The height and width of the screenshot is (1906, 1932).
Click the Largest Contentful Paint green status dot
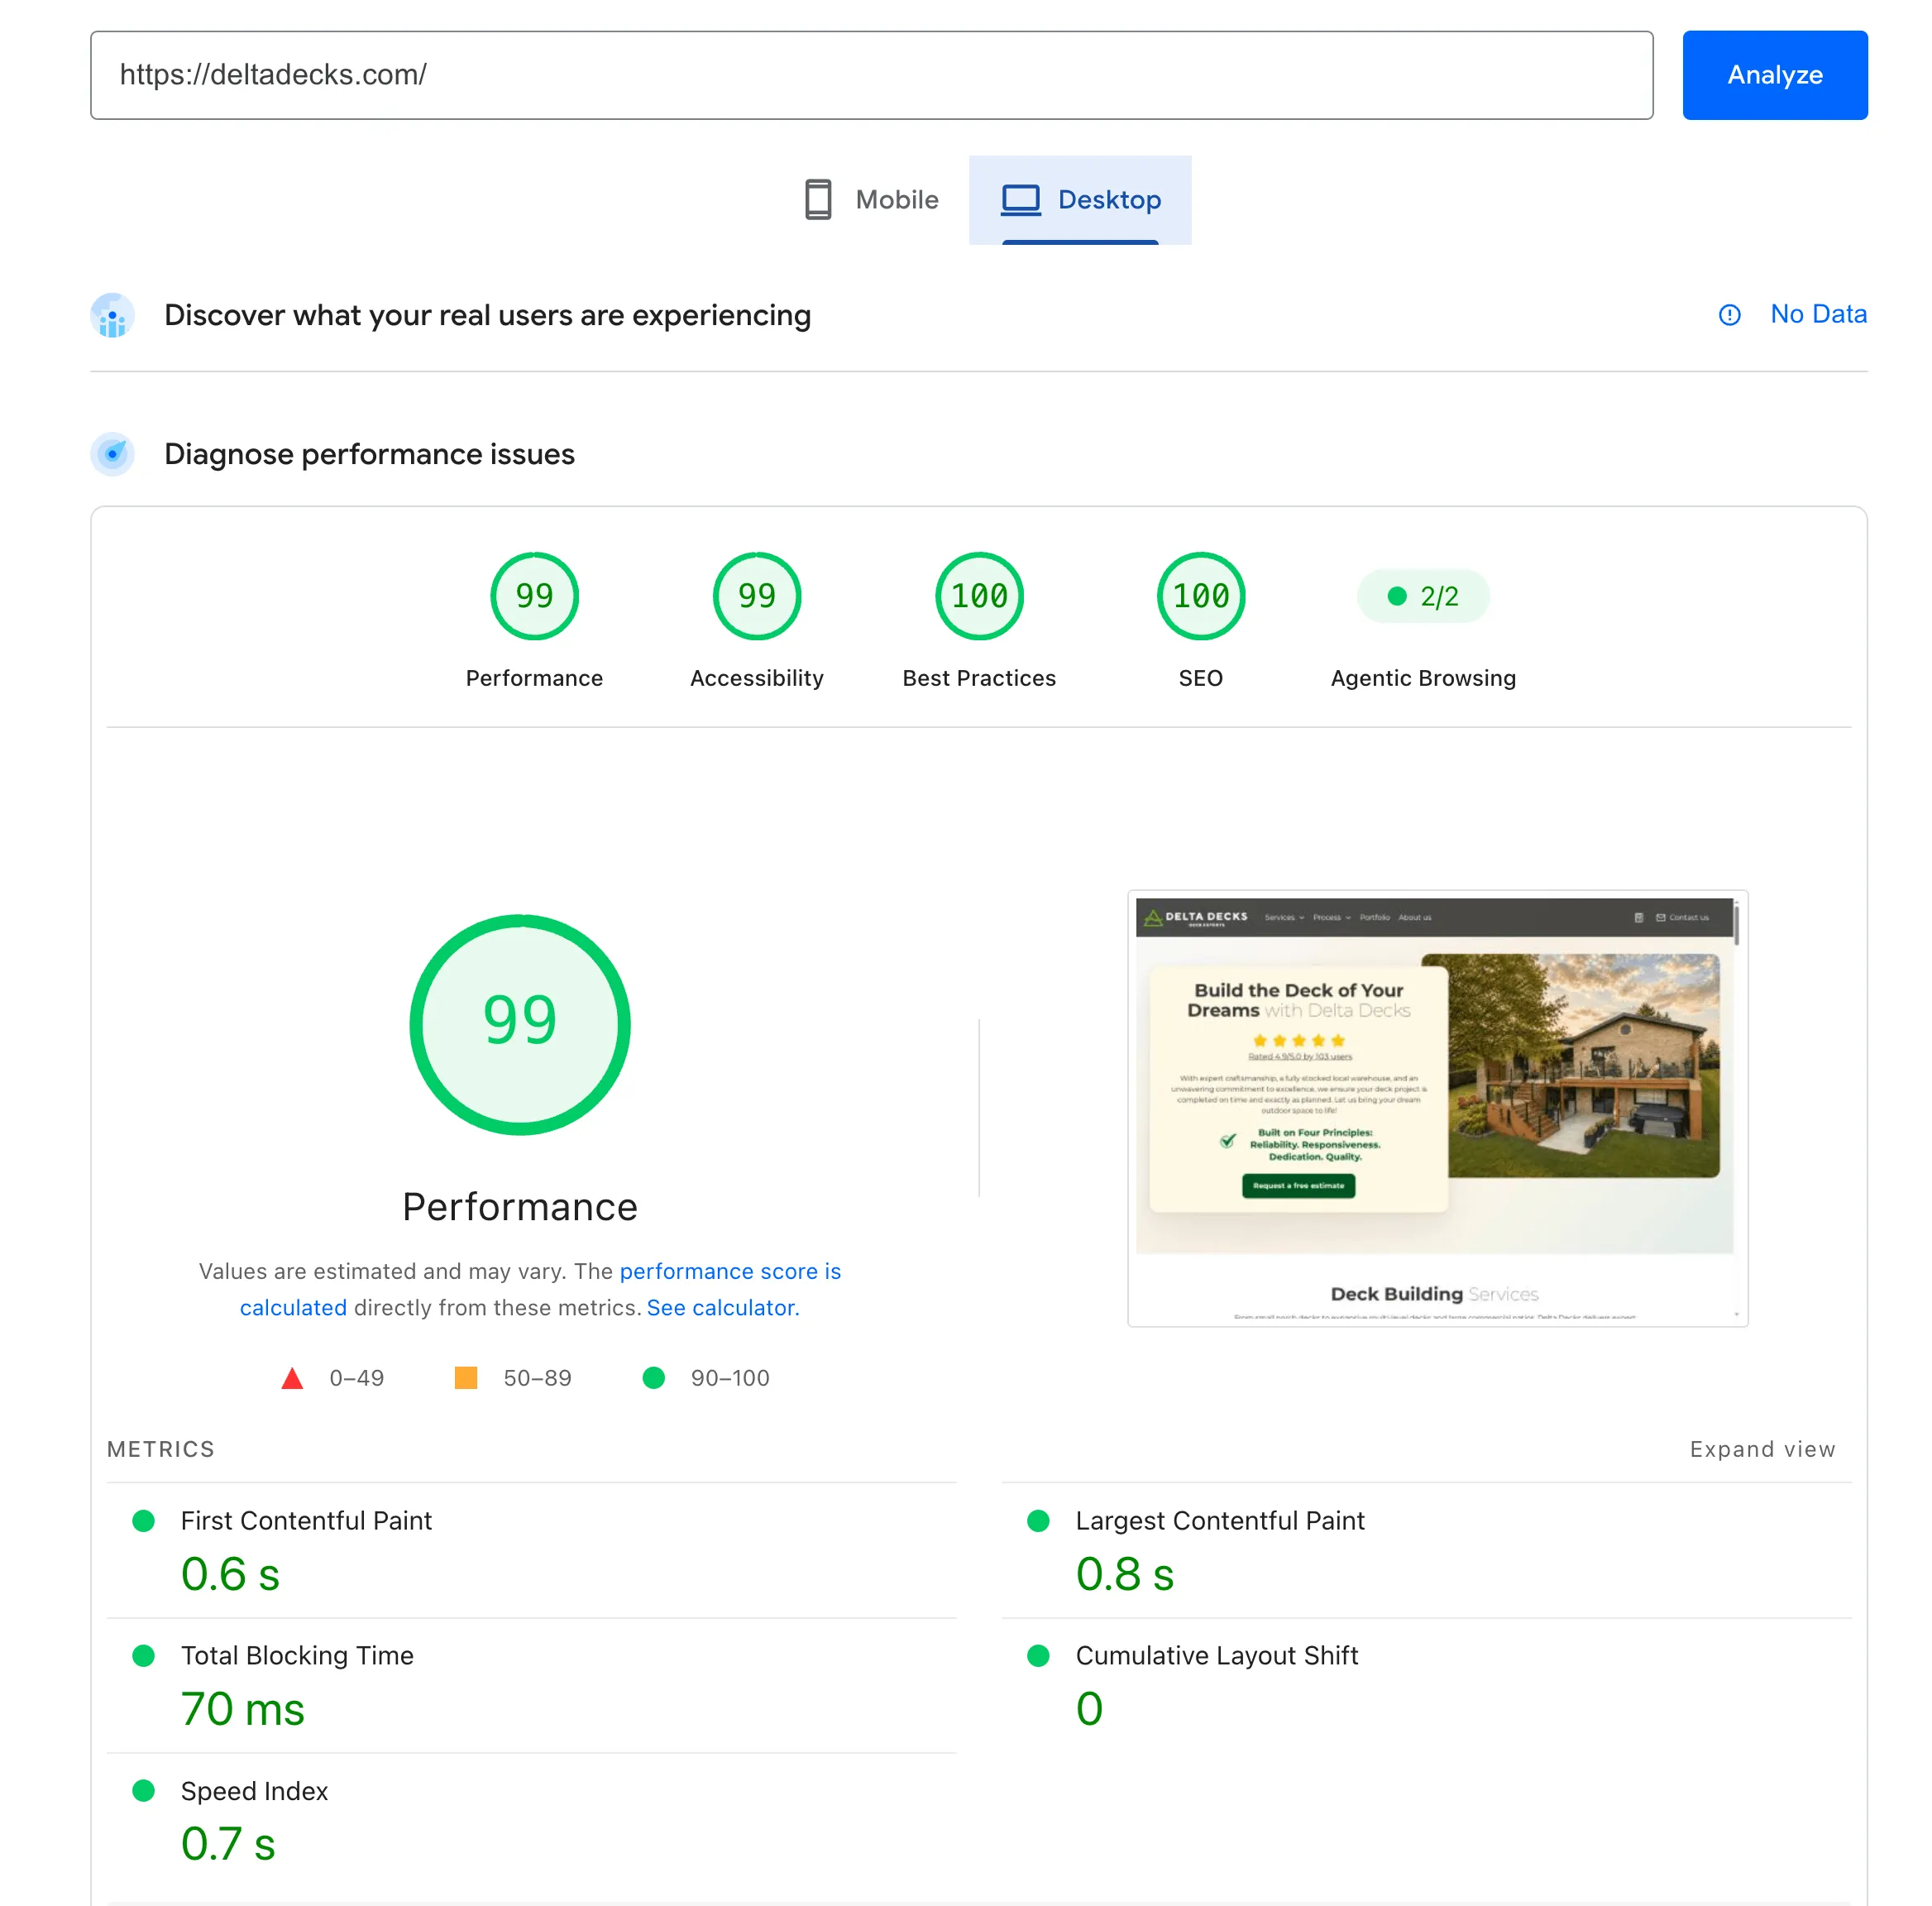(1039, 1520)
